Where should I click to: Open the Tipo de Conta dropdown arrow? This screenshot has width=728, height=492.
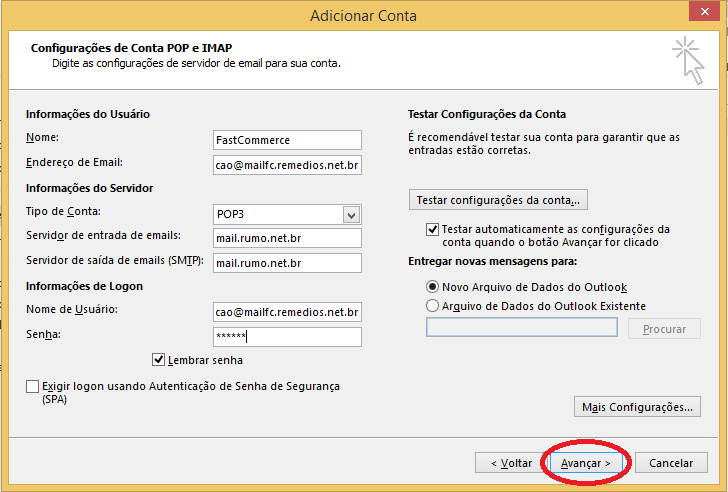point(351,215)
